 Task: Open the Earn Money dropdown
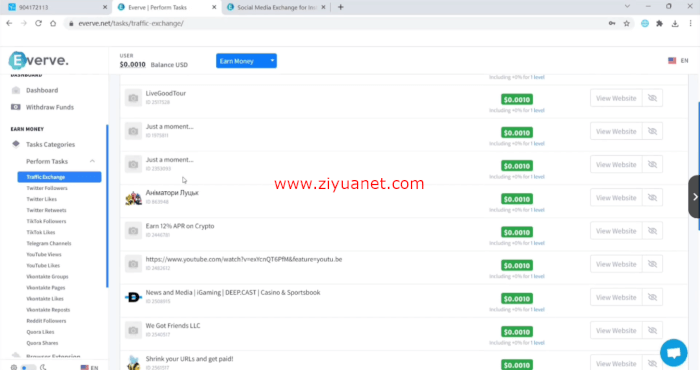246,61
